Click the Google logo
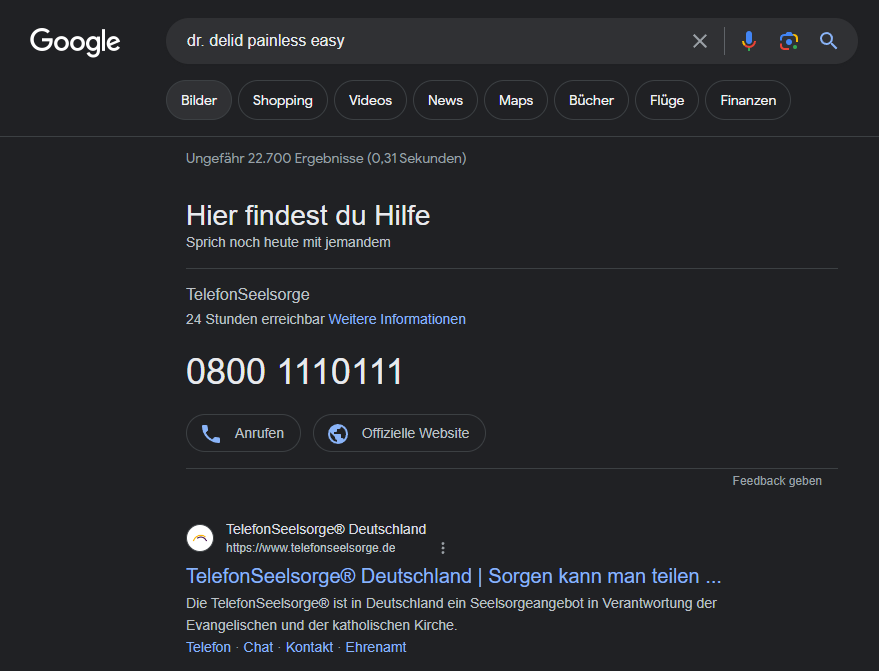Screen dimensions: 879x671 75,41
